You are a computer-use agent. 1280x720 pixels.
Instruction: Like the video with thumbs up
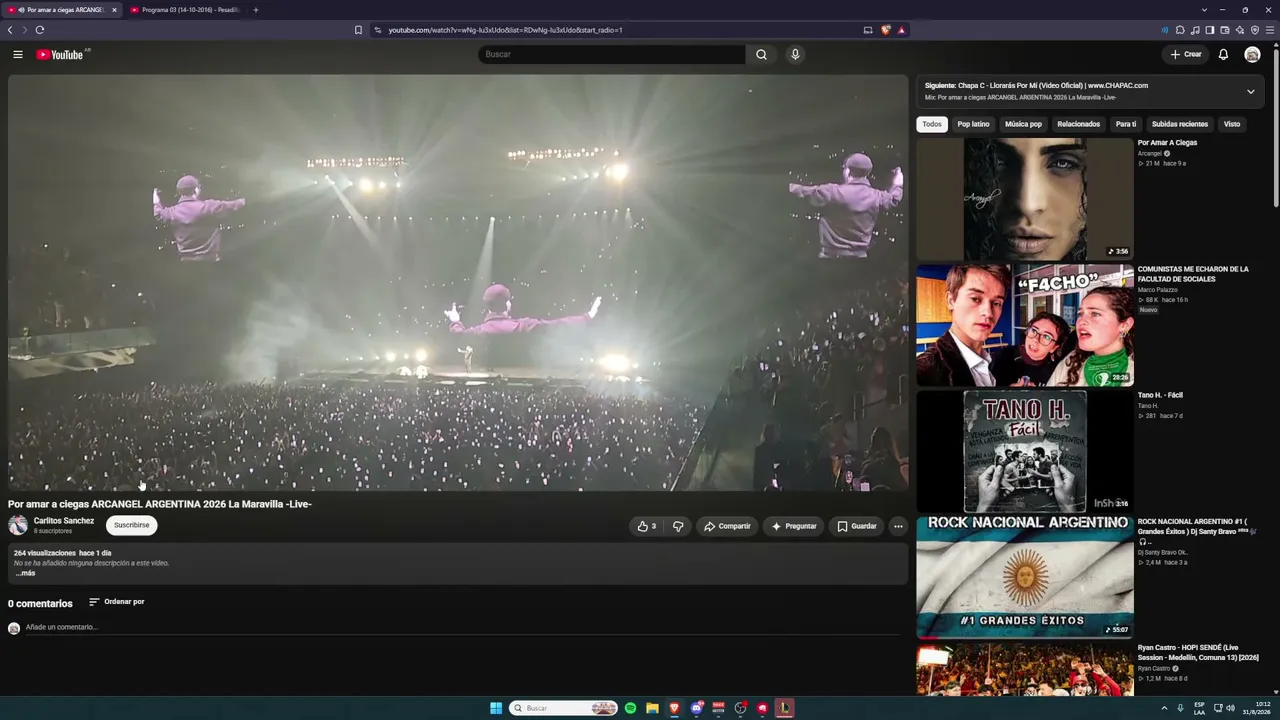pyautogui.click(x=647, y=526)
